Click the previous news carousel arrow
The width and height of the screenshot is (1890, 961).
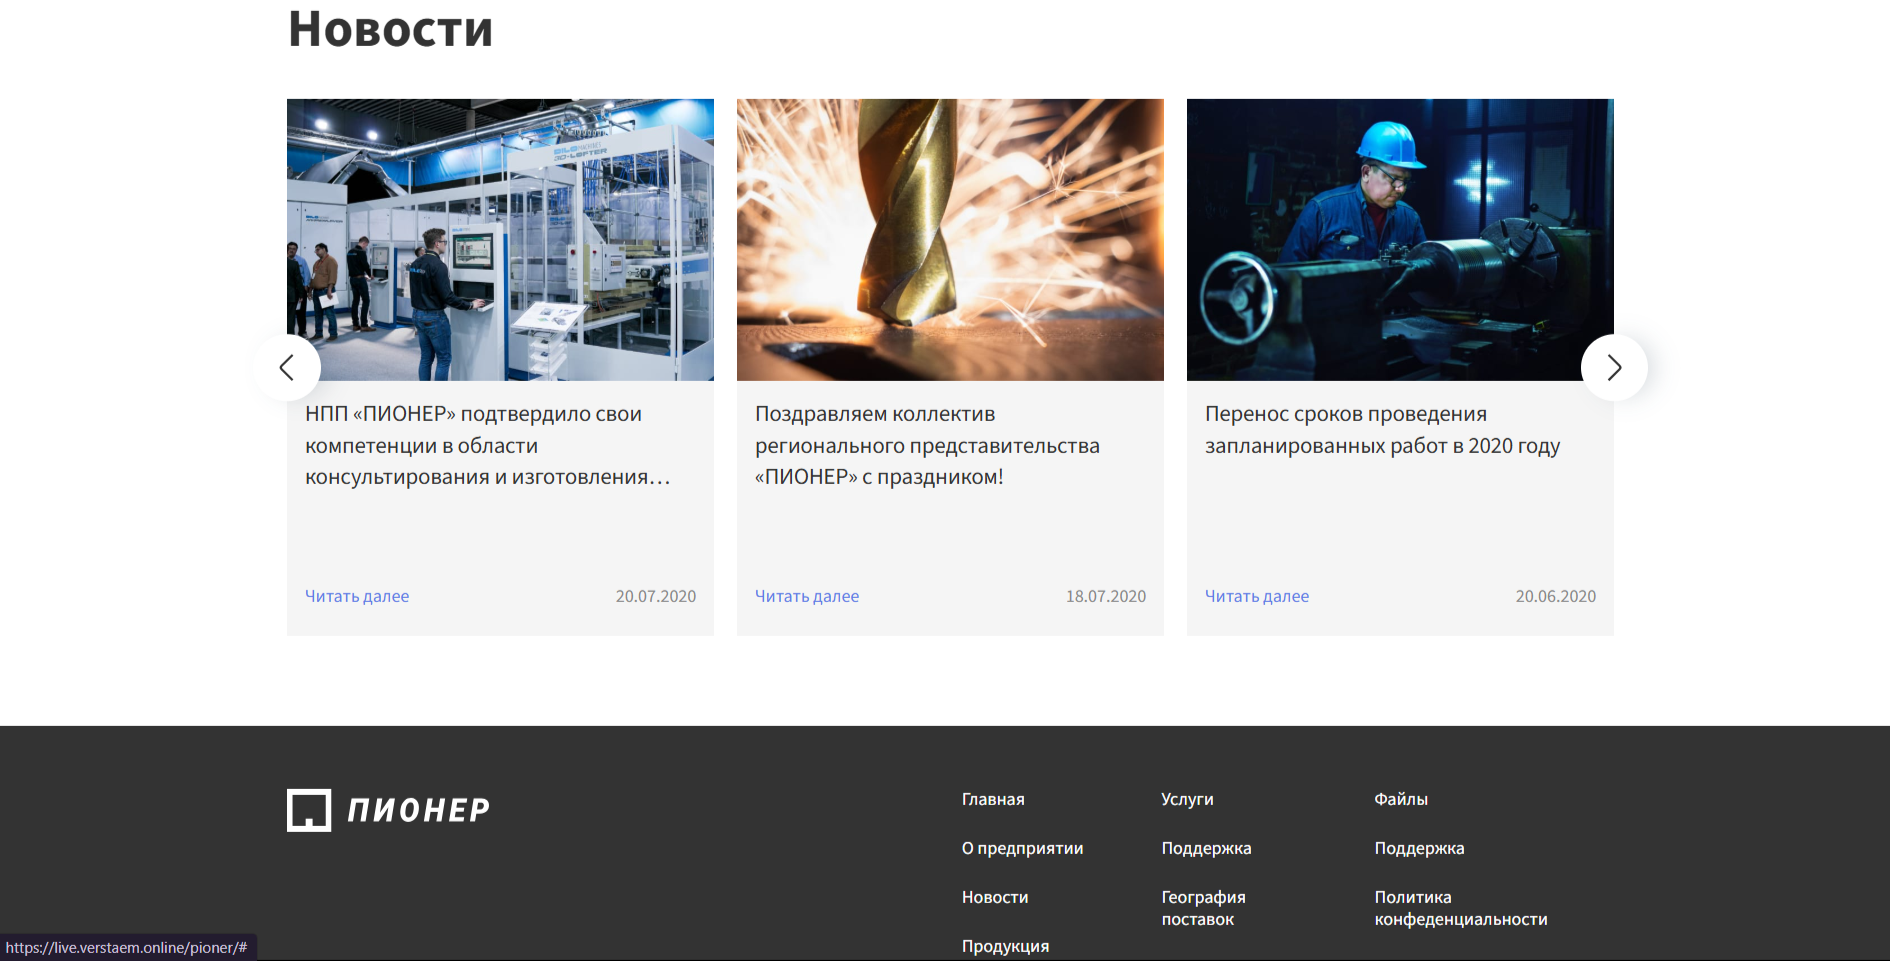287,368
